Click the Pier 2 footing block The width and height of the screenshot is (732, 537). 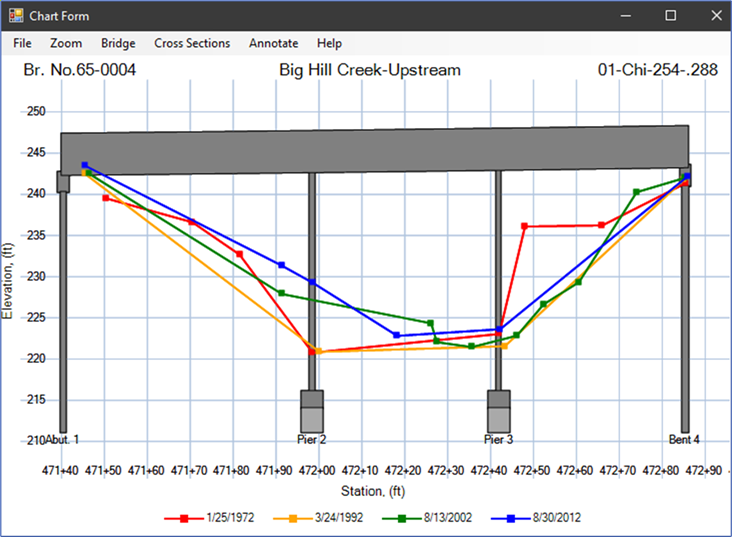point(313,411)
